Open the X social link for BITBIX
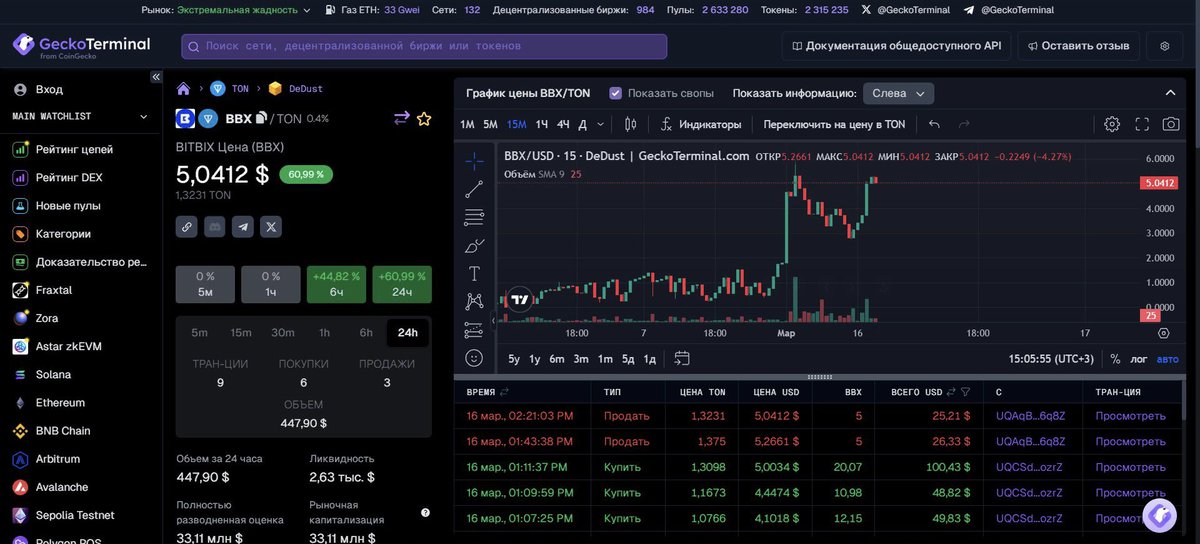1200x544 pixels. (271, 227)
